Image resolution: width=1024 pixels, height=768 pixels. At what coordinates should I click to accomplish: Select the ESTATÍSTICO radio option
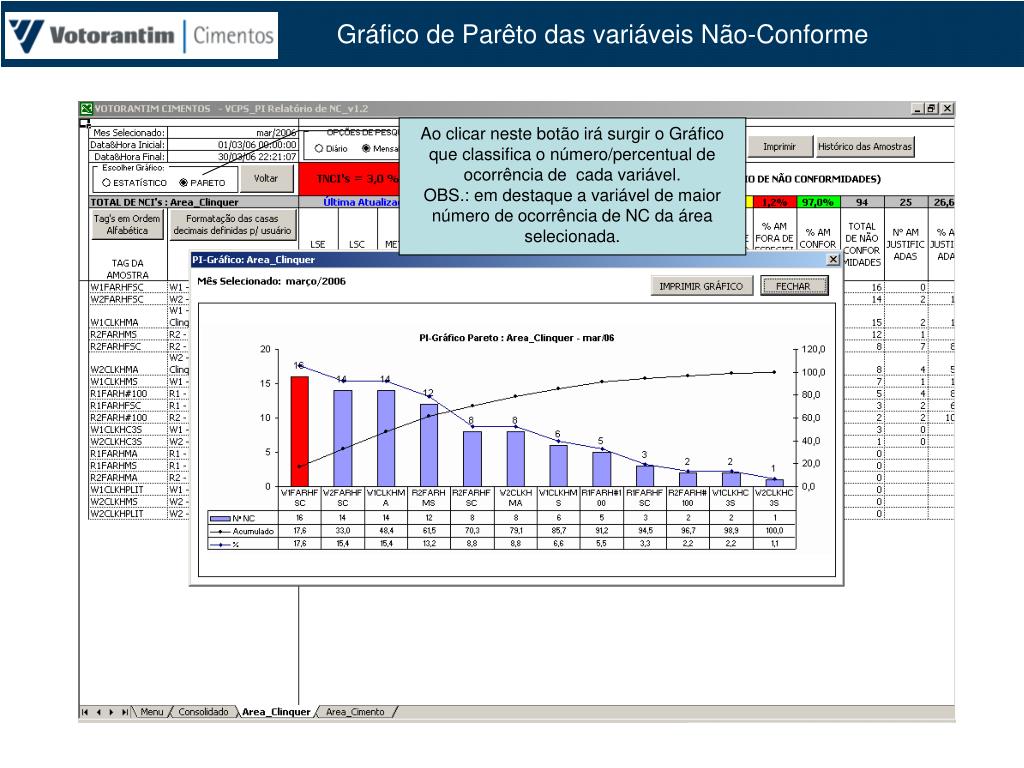135,183
